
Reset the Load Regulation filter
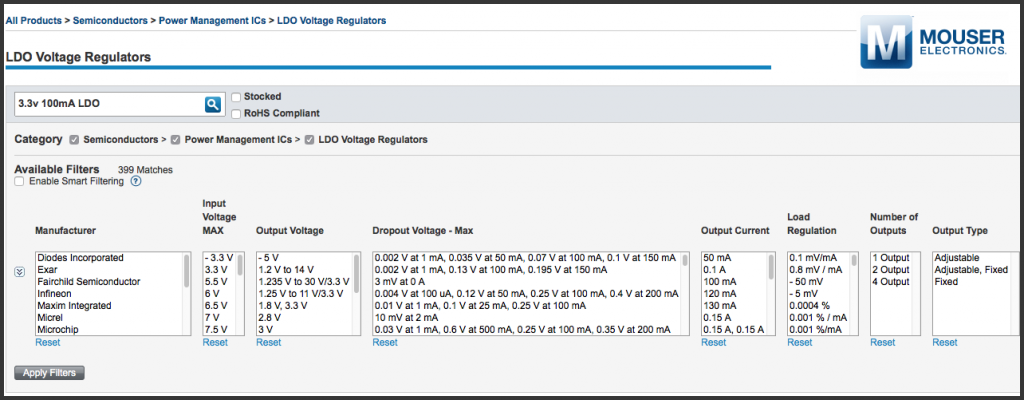click(x=800, y=342)
